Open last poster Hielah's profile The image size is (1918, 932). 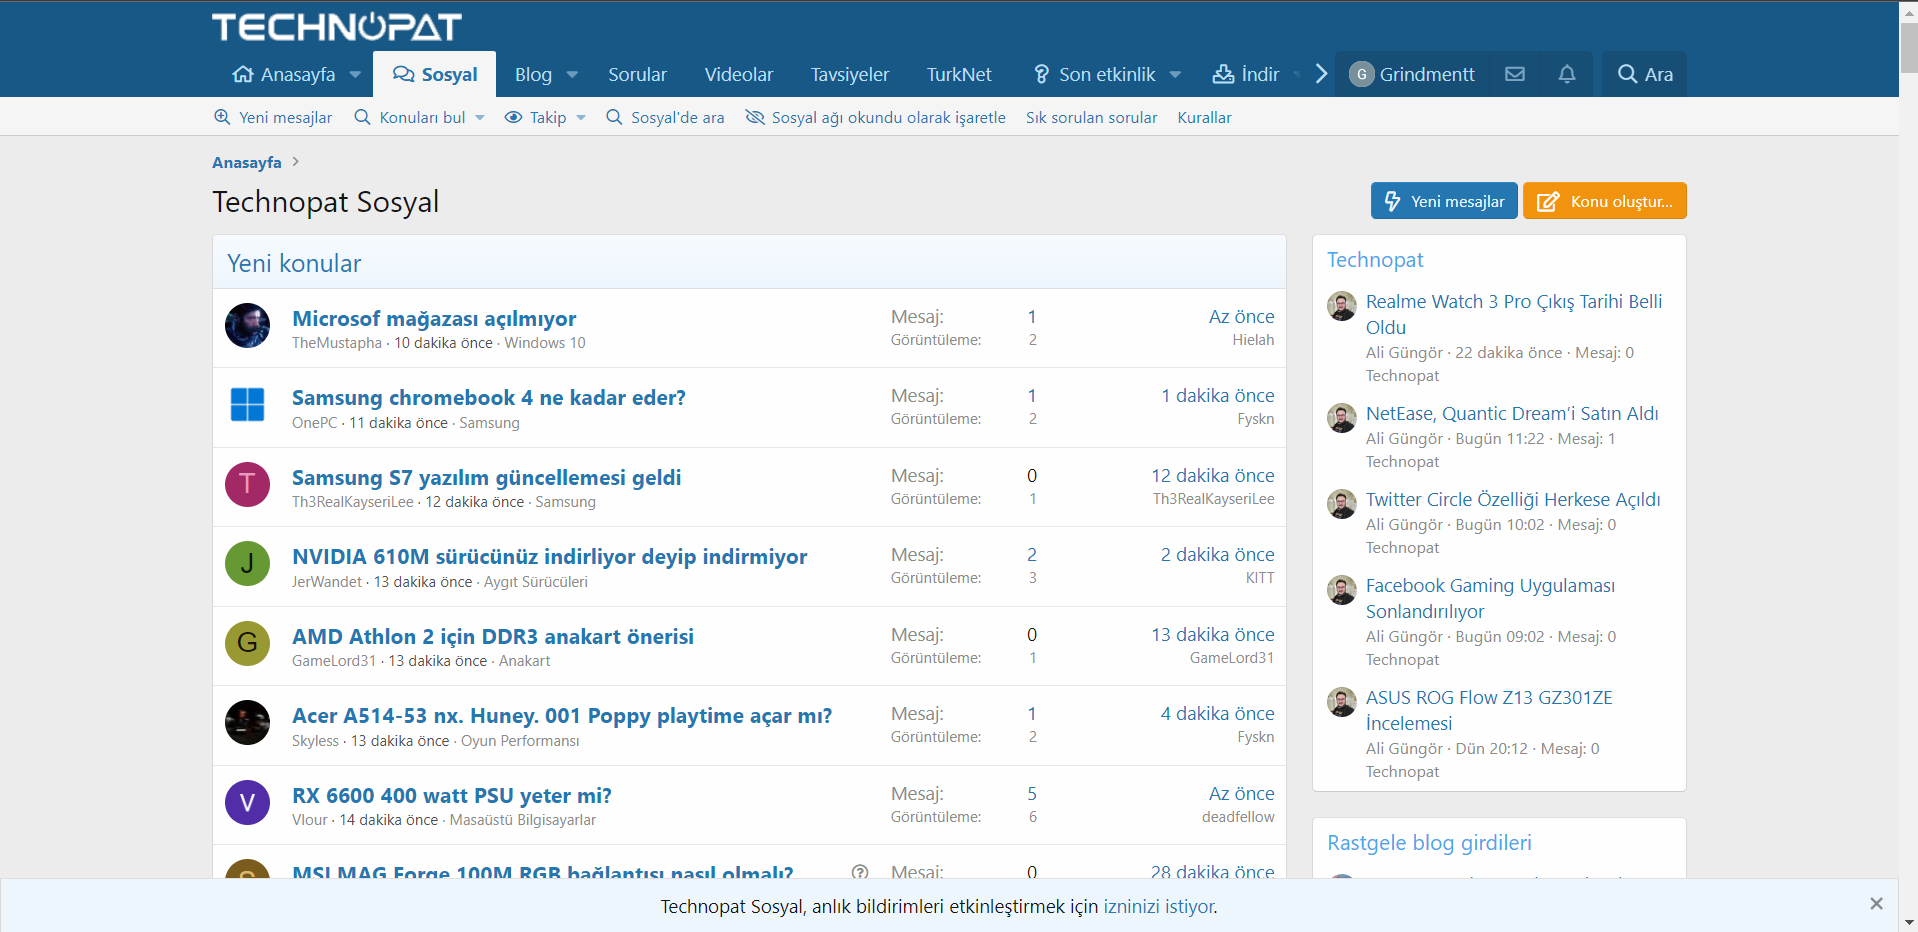point(1253,340)
